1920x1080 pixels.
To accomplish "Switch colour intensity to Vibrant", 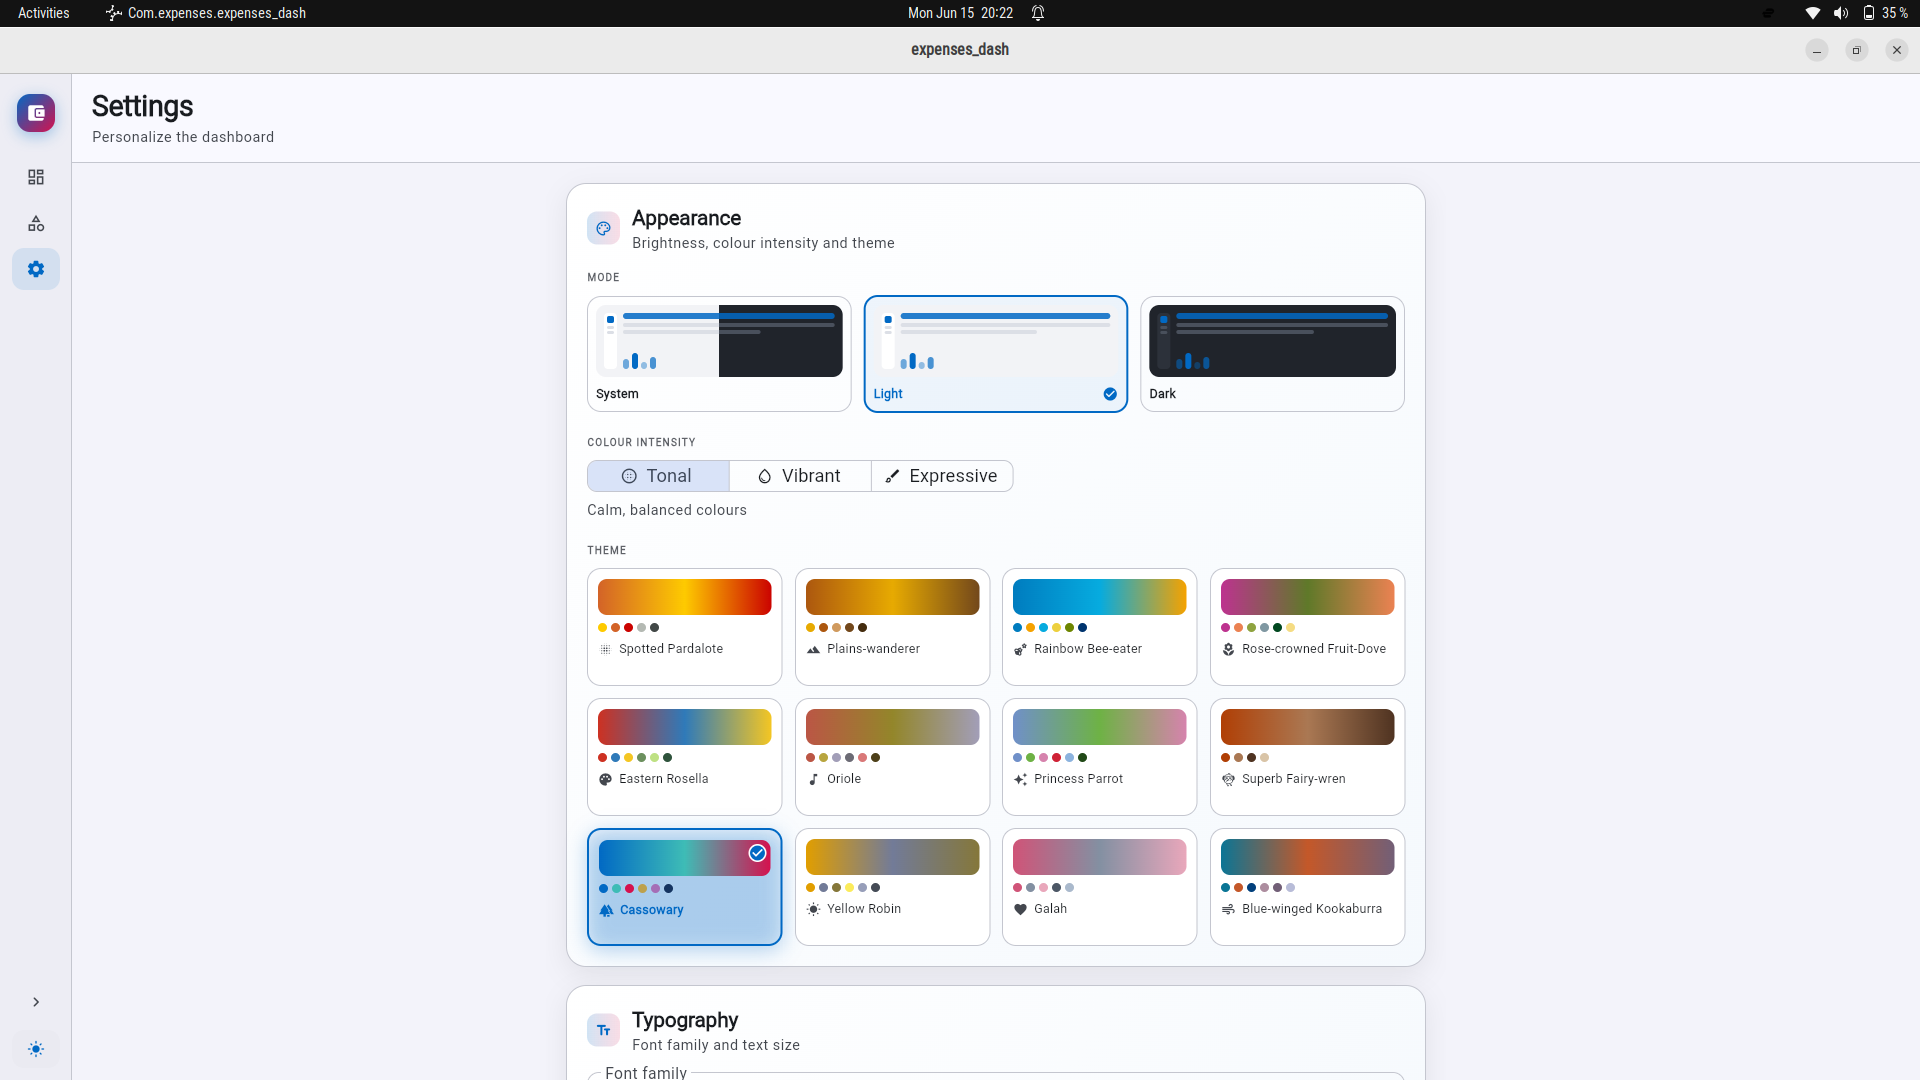I will pos(800,476).
